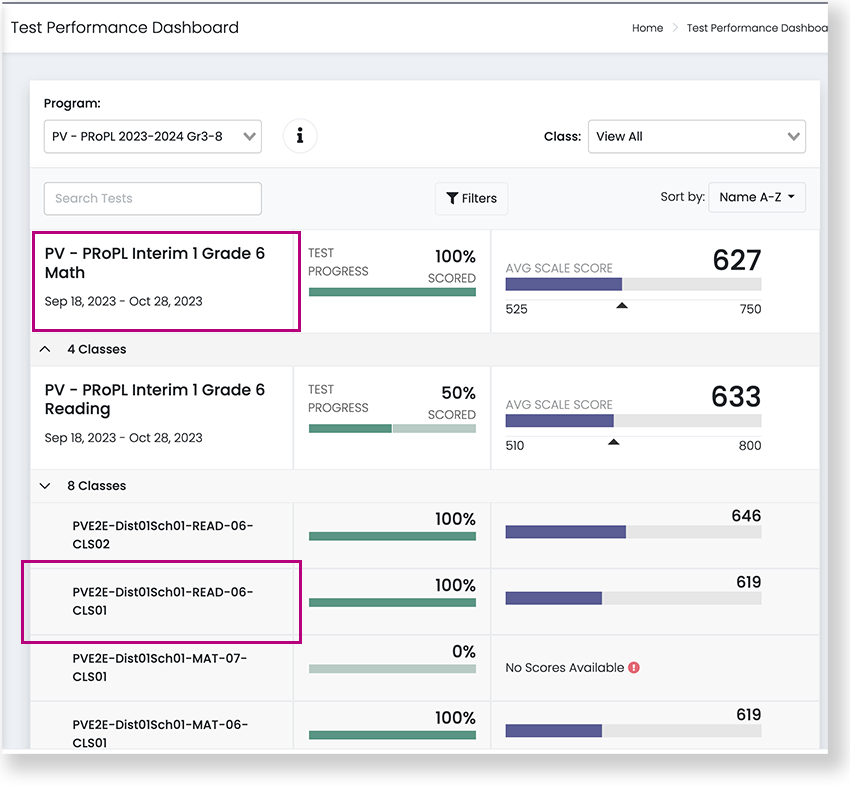Click the Grade 6 Reading 50% progress bar
Image resolution: width=850 pixels, height=786 pixels.
point(392,428)
